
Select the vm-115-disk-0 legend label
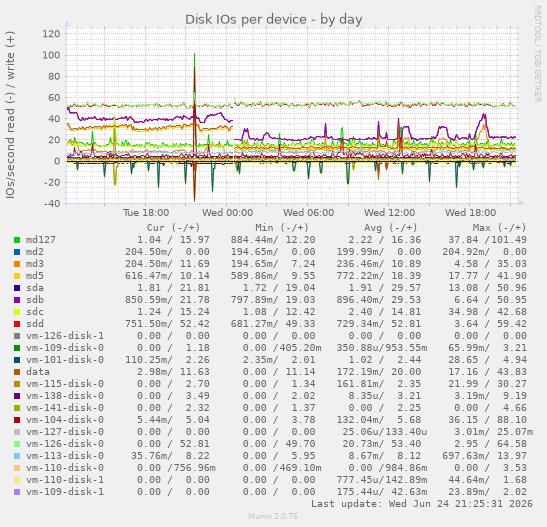(65, 384)
